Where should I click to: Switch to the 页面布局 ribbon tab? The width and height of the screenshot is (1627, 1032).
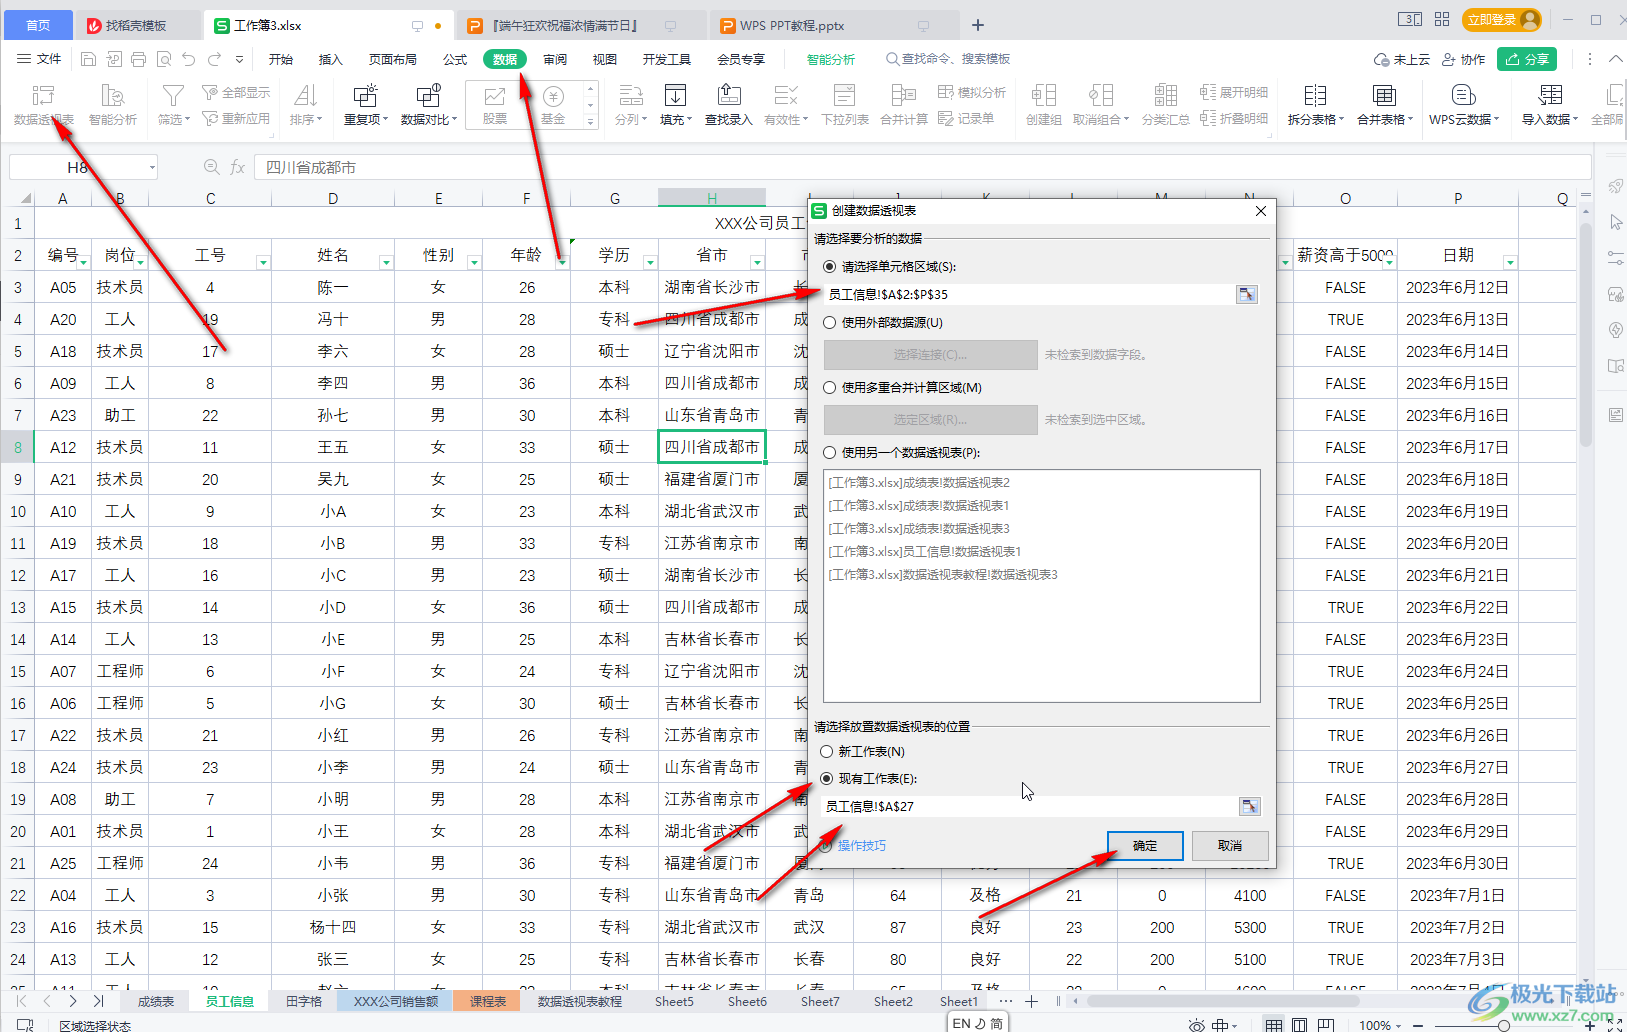click(393, 59)
